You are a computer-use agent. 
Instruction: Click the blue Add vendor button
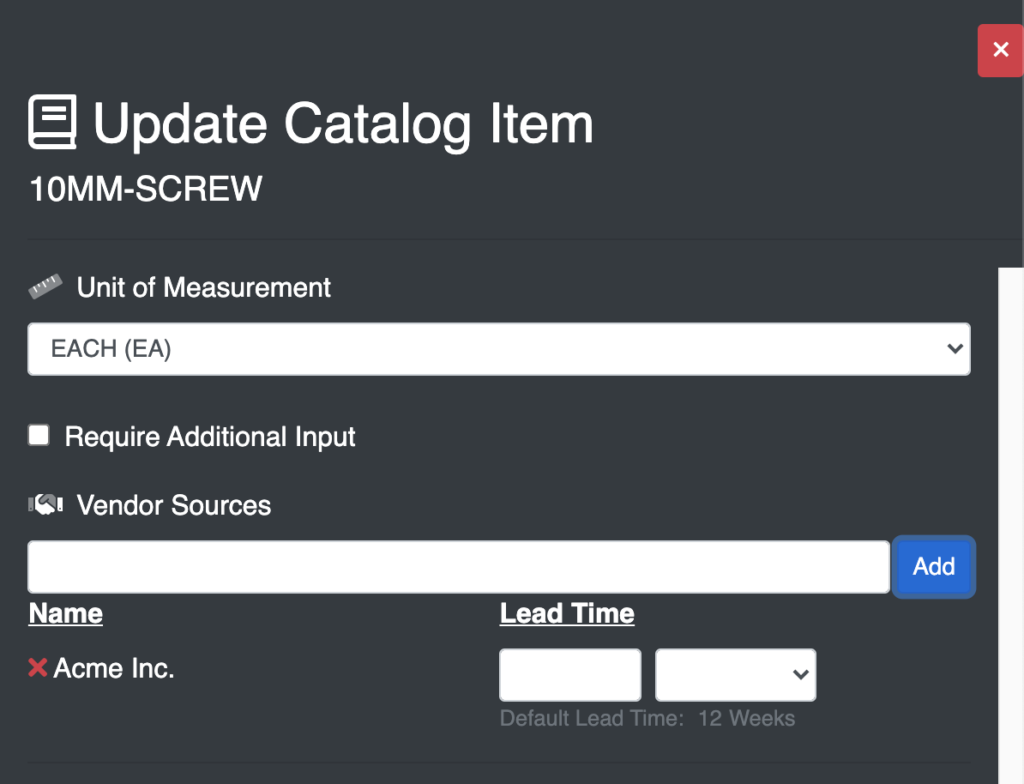point(934,566)
